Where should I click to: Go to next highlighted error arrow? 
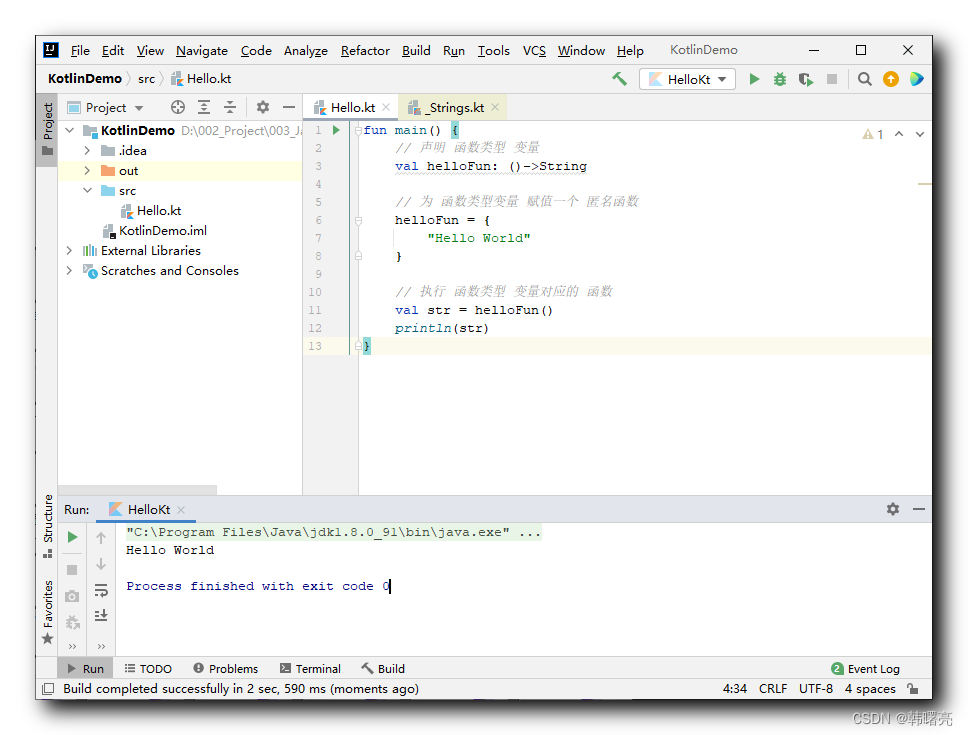[920, 134]
